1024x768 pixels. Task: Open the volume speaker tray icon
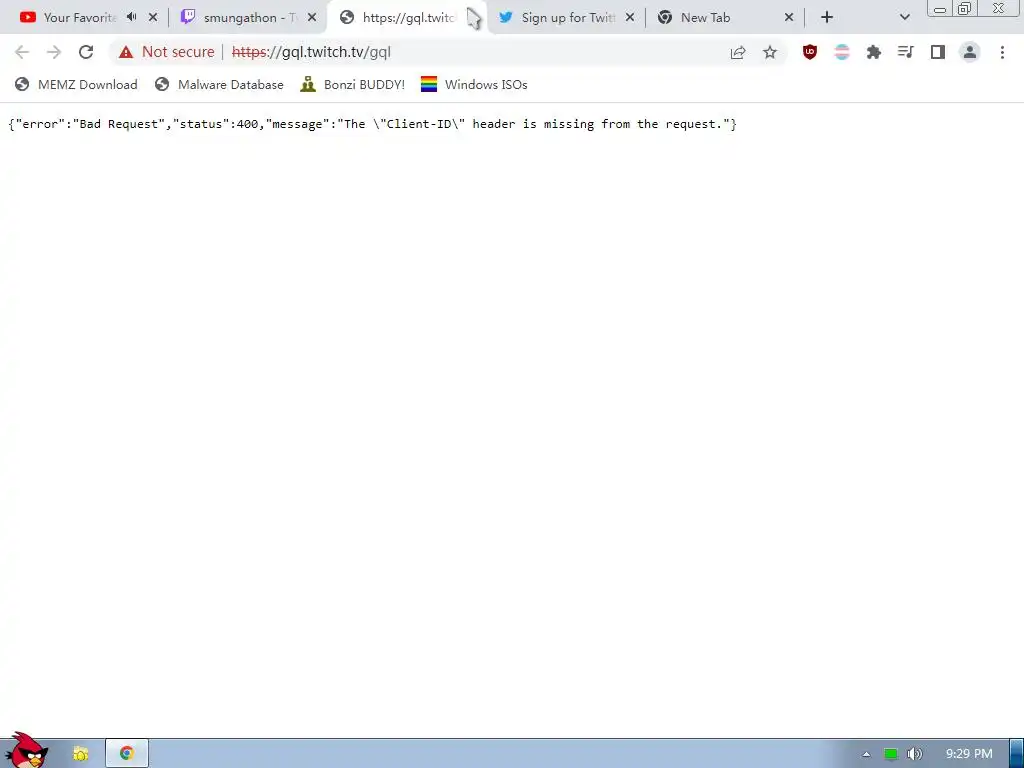coord(914,754)
